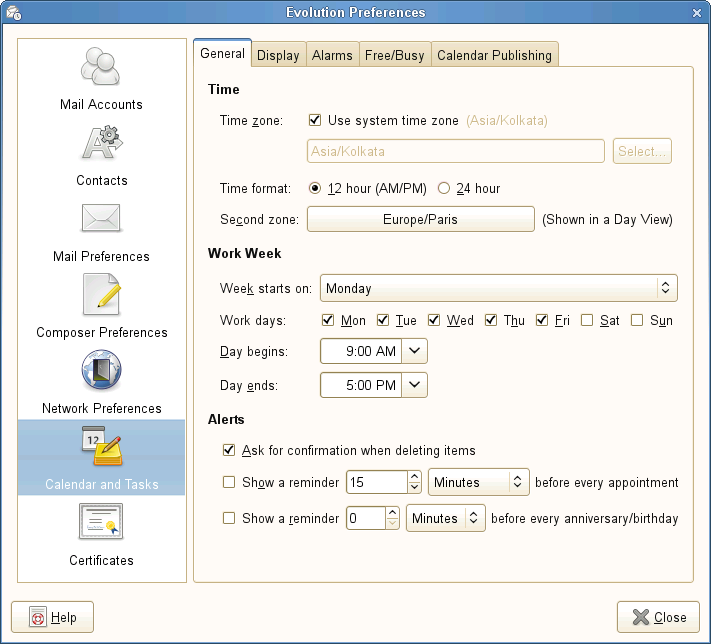
Task: Uncheck Fri work day
Action: 542,320
